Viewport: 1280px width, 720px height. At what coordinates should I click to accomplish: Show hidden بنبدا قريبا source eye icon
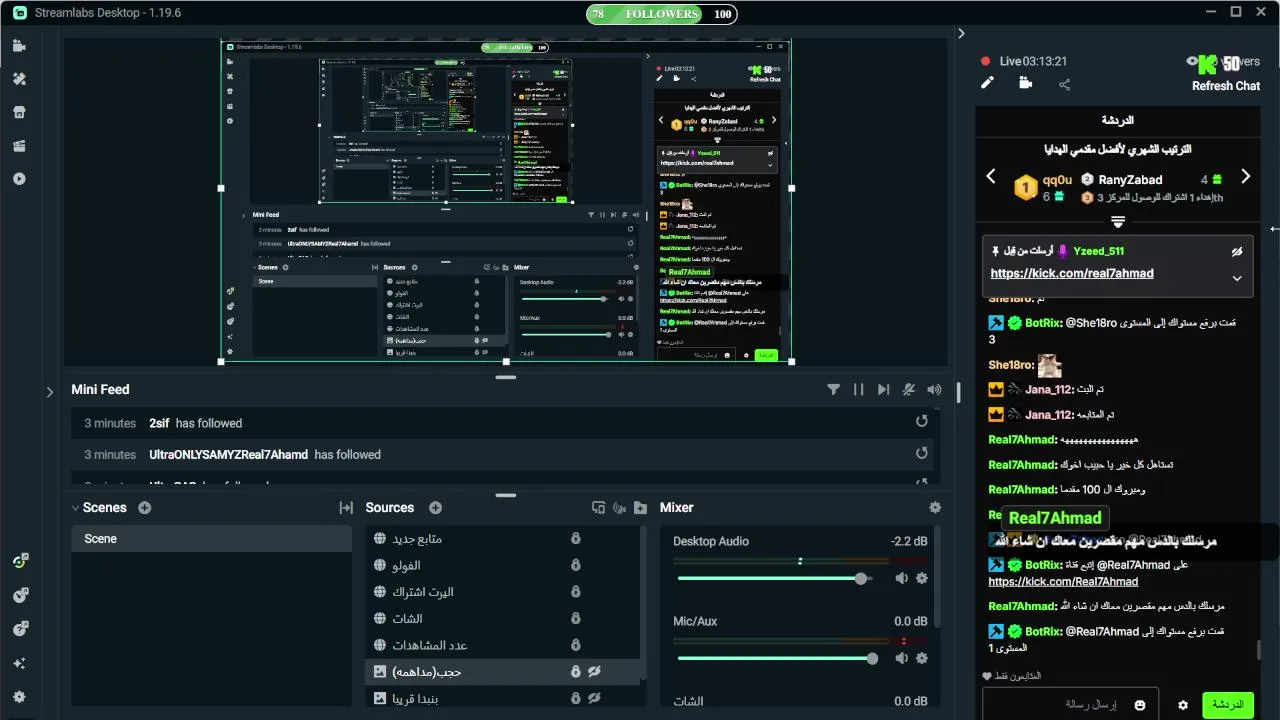[594, 698]
